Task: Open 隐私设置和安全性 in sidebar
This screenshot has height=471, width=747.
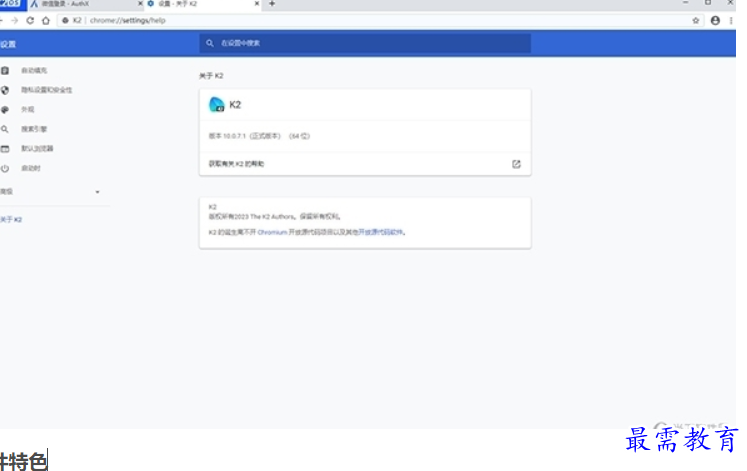Action: tap(46, 90)
